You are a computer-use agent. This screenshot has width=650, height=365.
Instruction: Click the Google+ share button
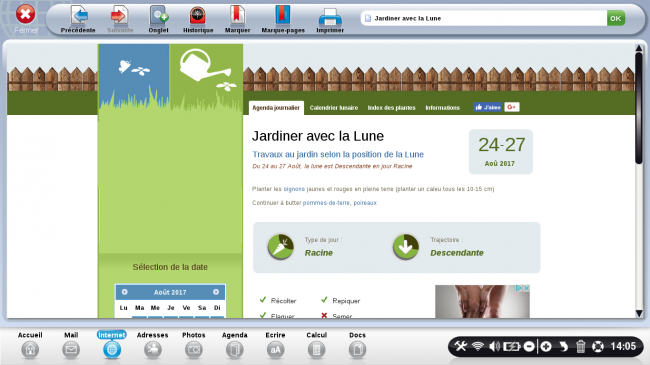512,107
